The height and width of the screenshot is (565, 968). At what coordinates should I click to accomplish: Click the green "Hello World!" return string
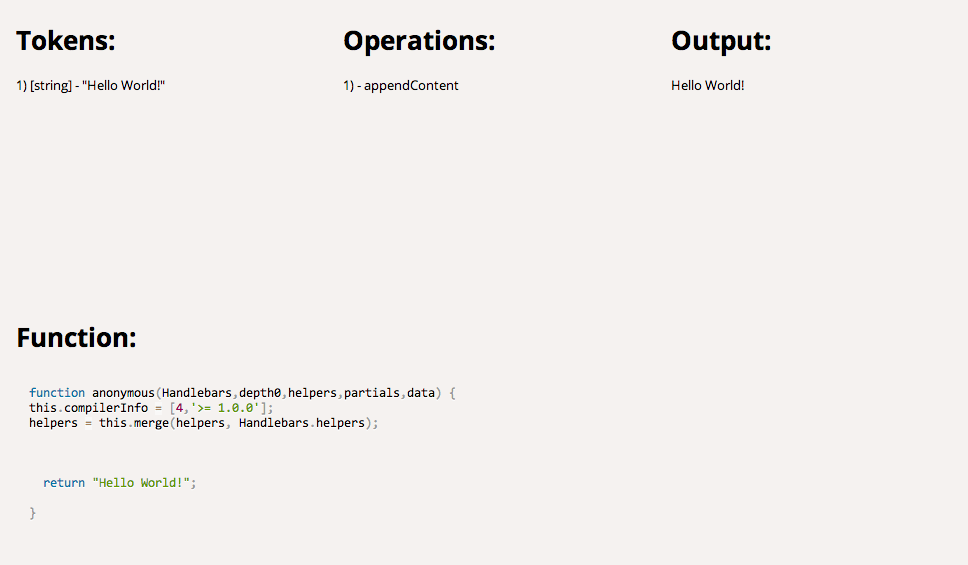click(140, 483)
